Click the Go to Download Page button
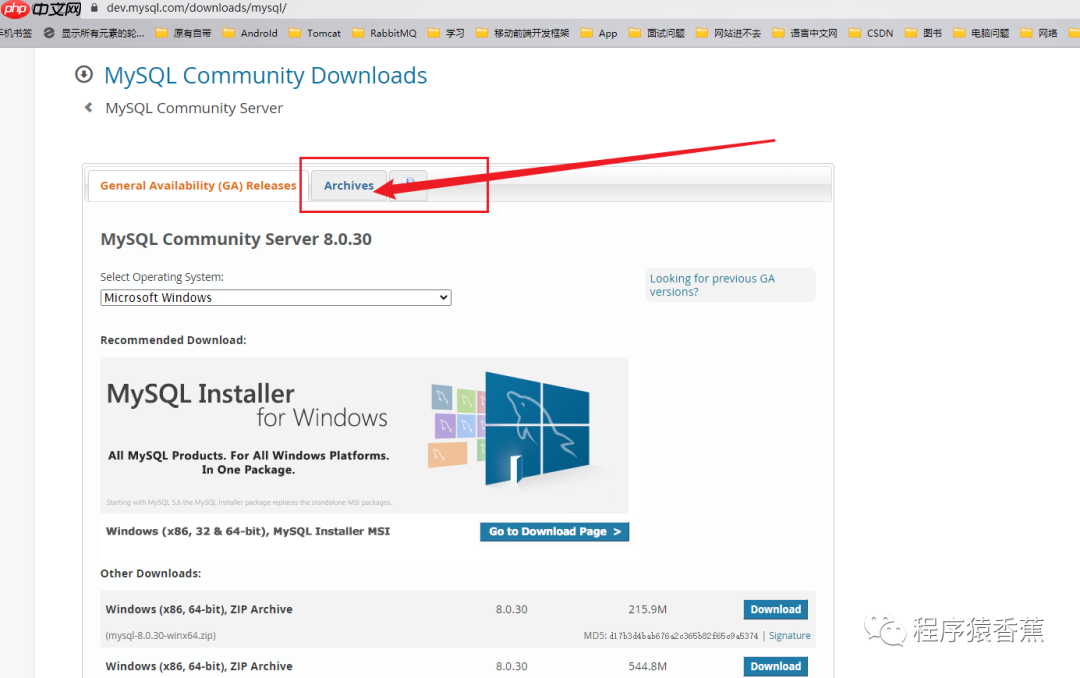1080x678 pixels. click(554, 531)
